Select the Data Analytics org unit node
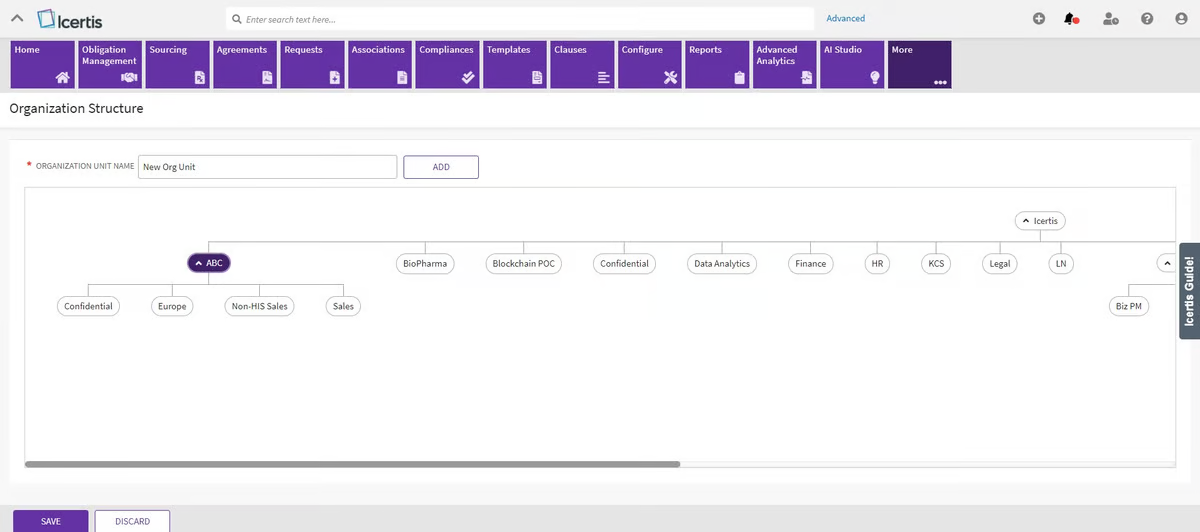Screen dimensions: 1200x532 (722, 263)
